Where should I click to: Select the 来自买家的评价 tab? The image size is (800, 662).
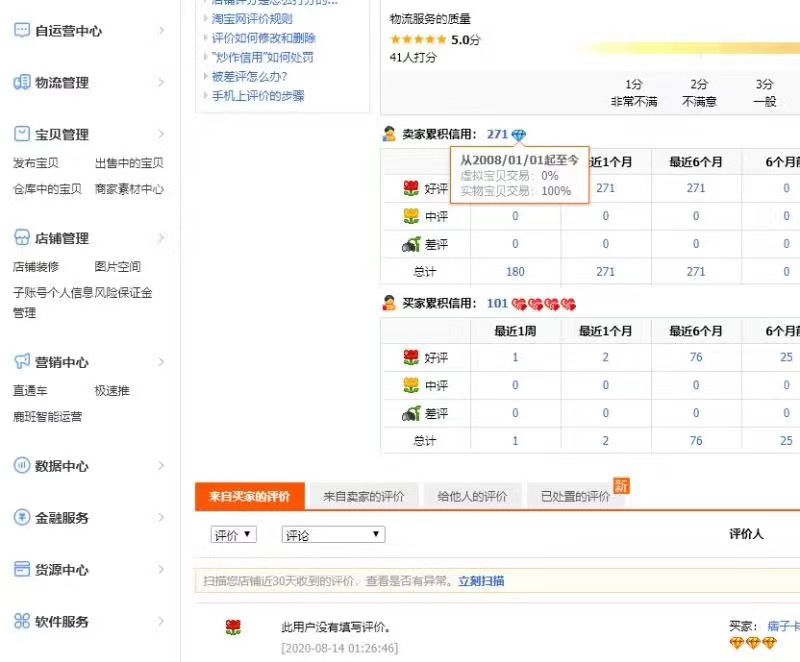(250, 496)
